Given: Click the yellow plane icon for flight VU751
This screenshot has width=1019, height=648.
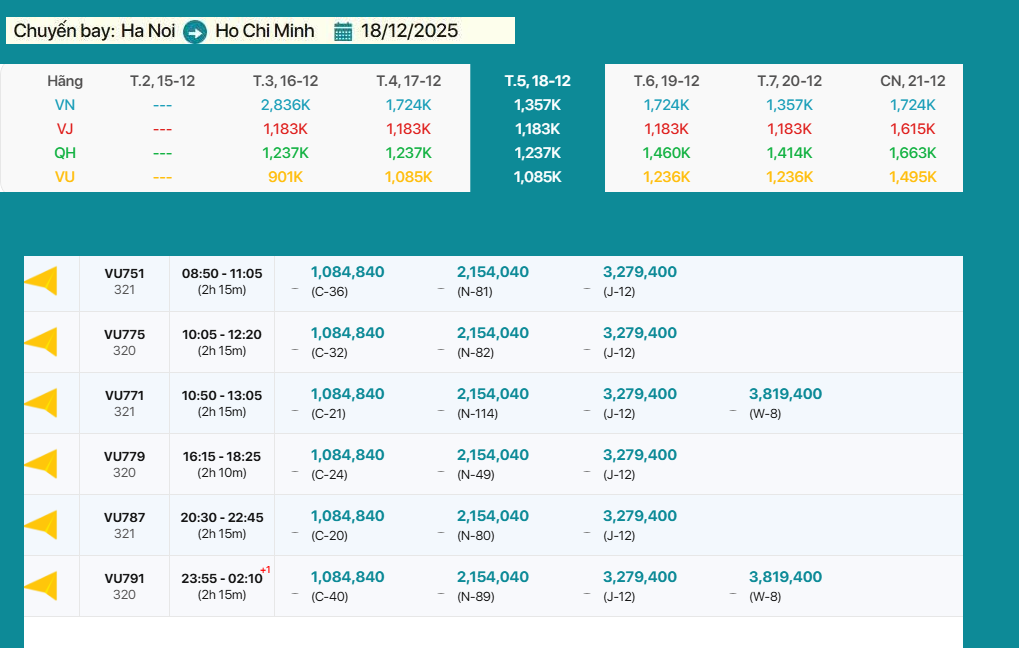Looking at the screenshot, I should point(41,282).
